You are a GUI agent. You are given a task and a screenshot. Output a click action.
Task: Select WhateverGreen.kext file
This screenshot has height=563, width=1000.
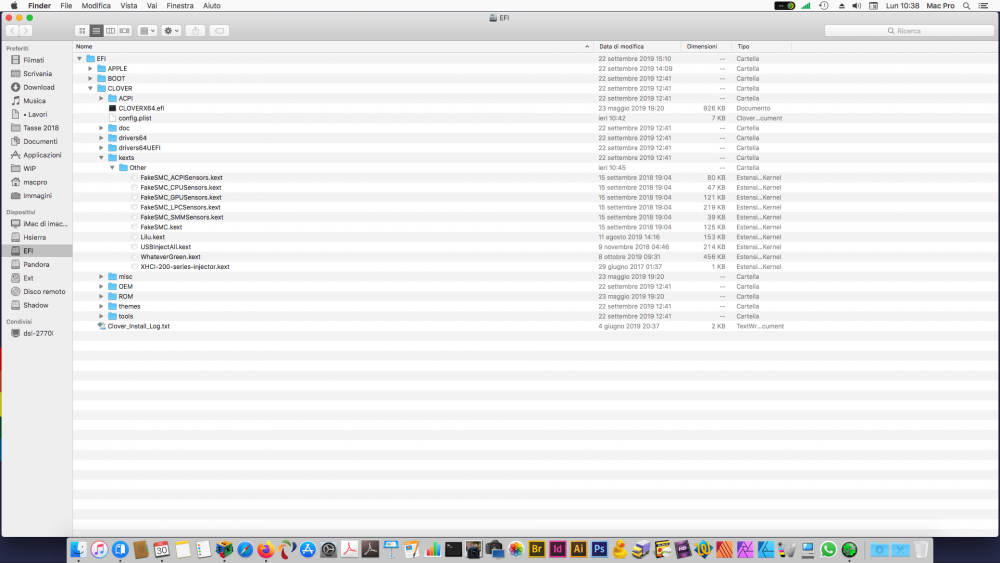click(170, 257)
